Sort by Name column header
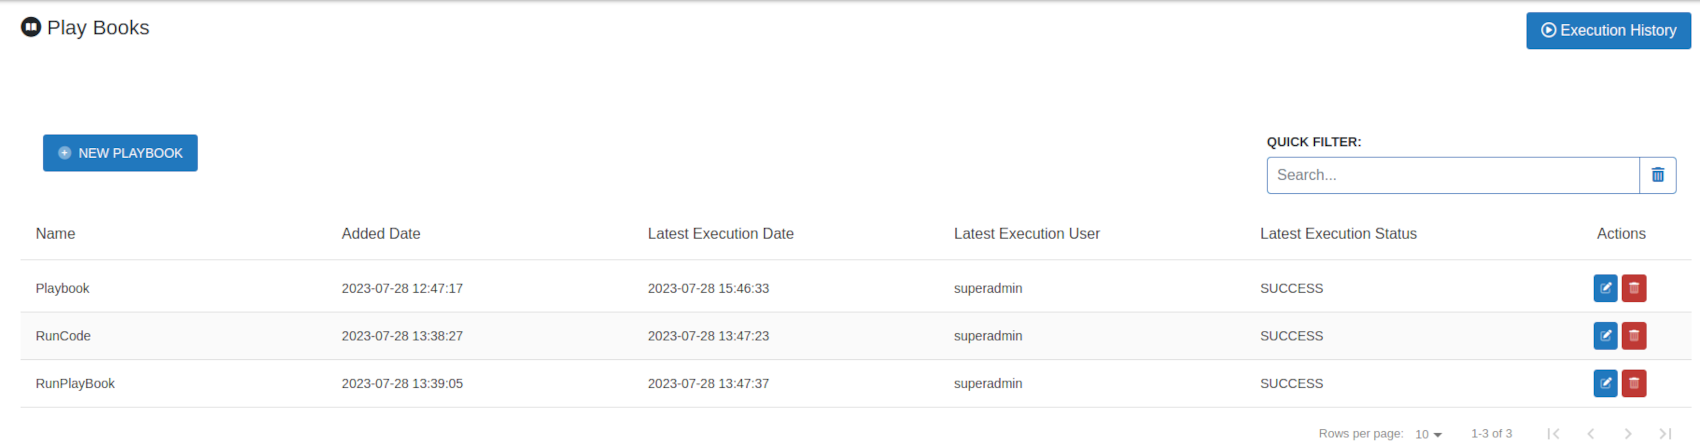The image size is (1700, 445). point(55,234)
